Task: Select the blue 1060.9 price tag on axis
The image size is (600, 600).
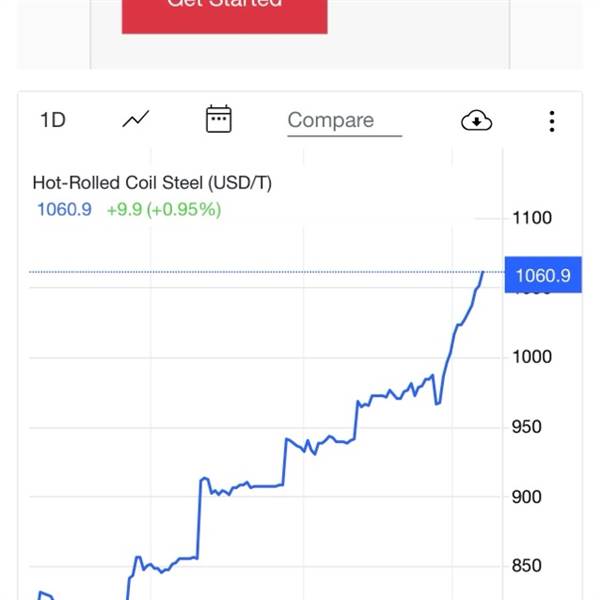Action: (542, 275)
